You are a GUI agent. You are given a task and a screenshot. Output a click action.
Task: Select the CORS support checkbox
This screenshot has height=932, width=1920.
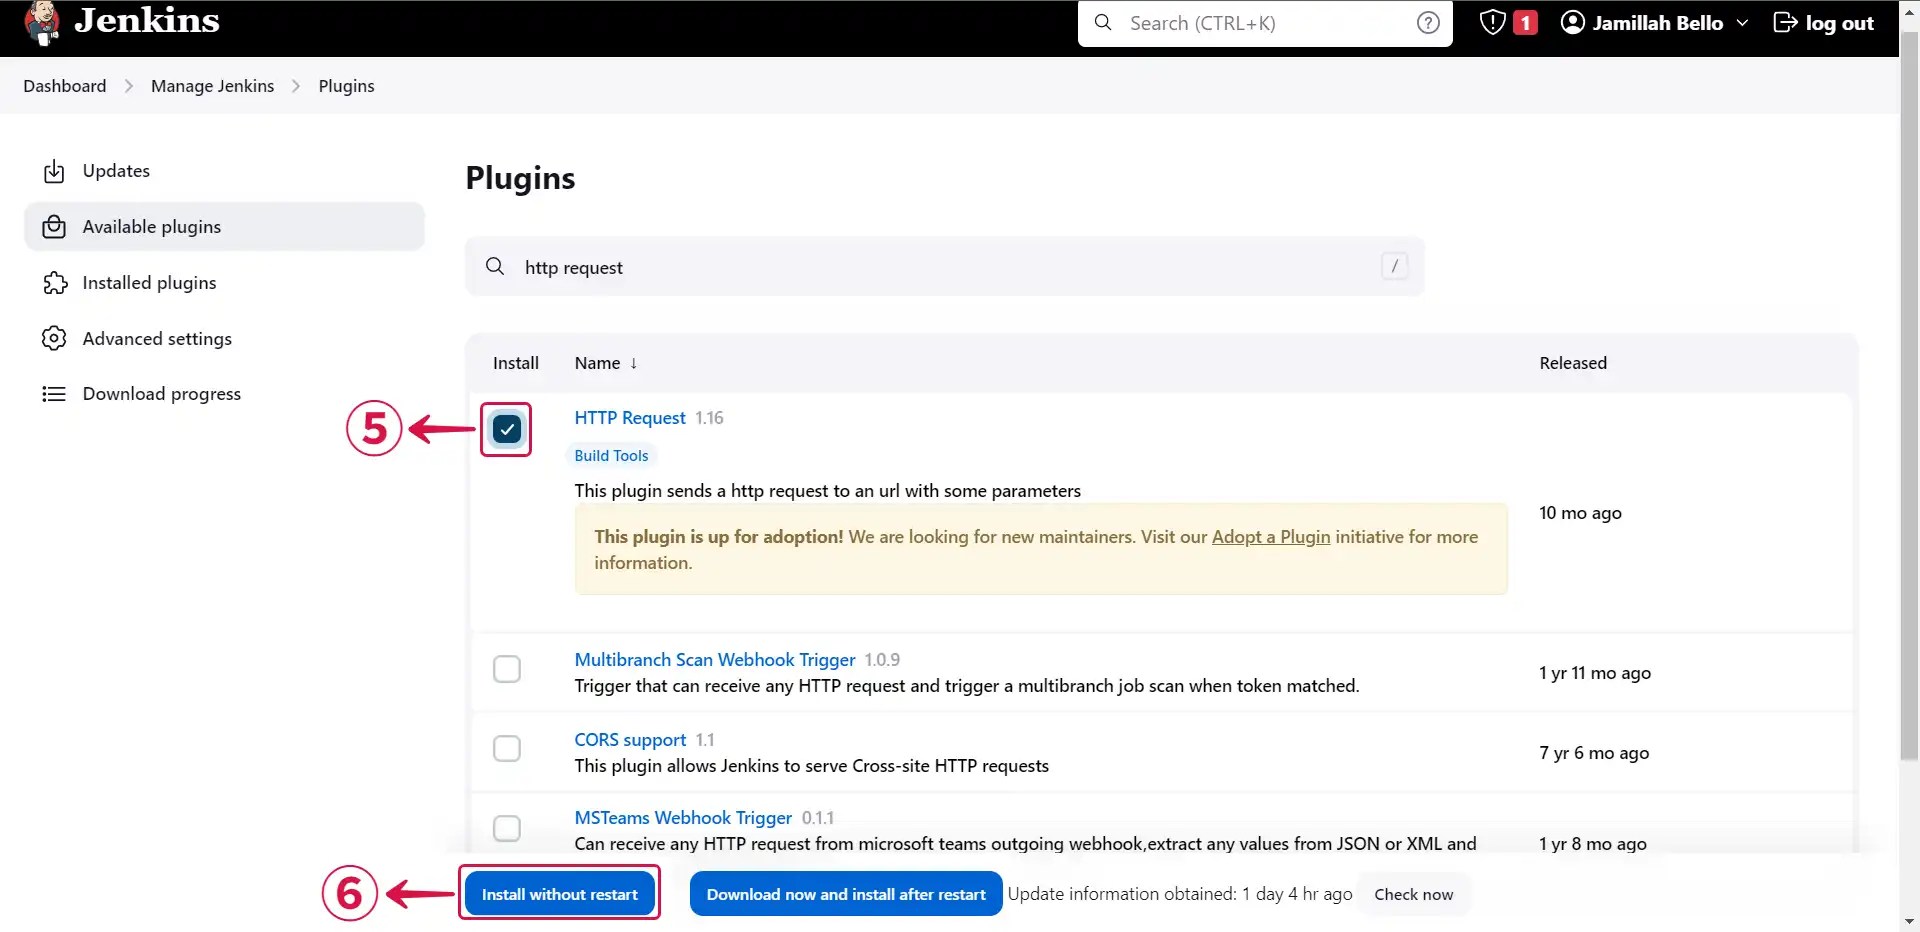pyautogui.click(x=506, y=748)
